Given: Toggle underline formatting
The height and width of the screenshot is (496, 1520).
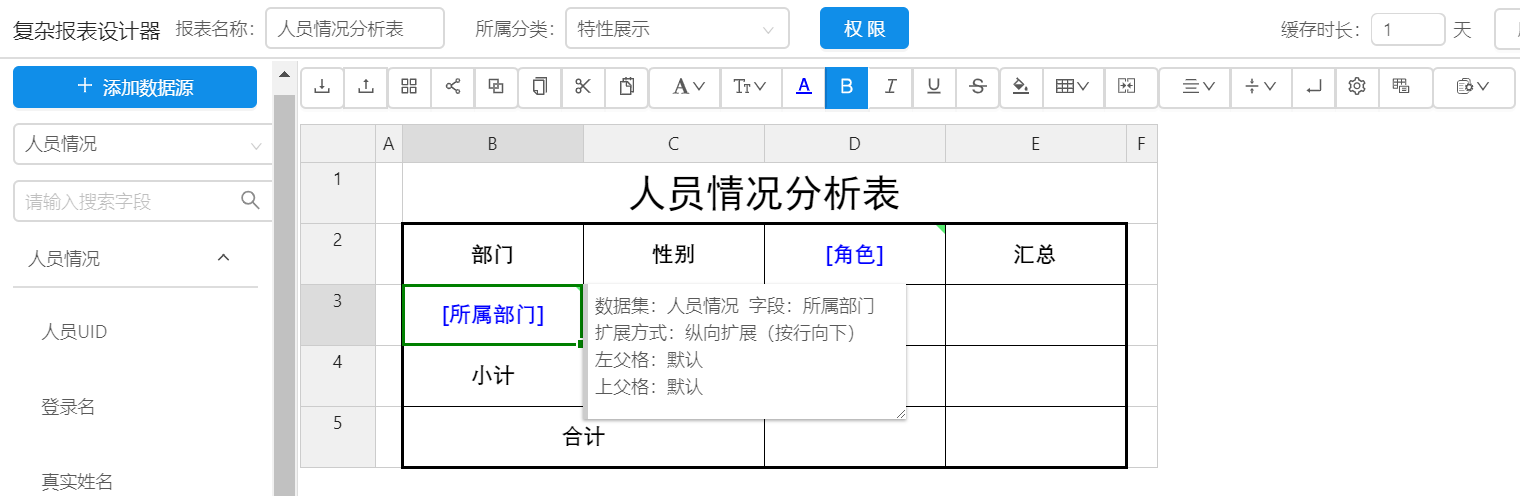Looking at the screenshot, I should pyautogui.click(x=934, y=87).
